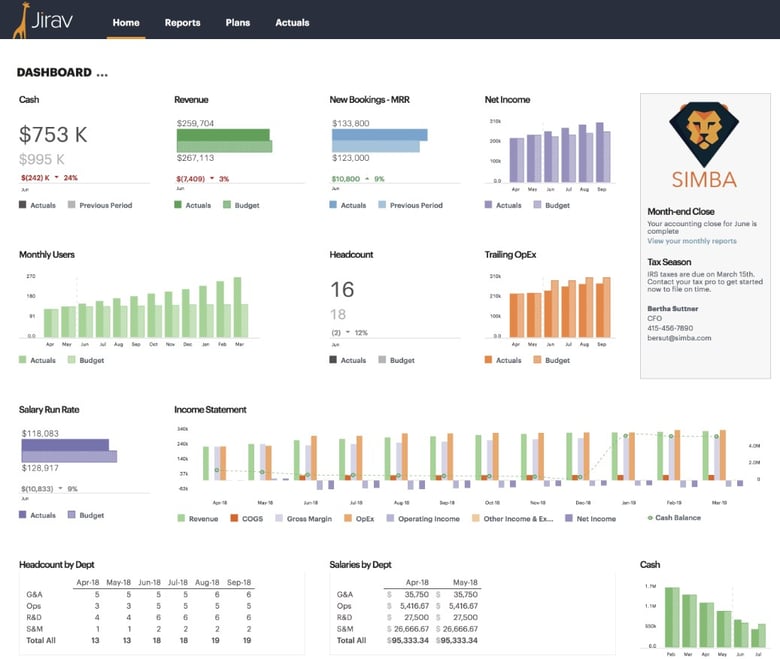Click May-18 header in Salaries by Dept
Viewport: 780px width, 659px height.
coord(465,582)
